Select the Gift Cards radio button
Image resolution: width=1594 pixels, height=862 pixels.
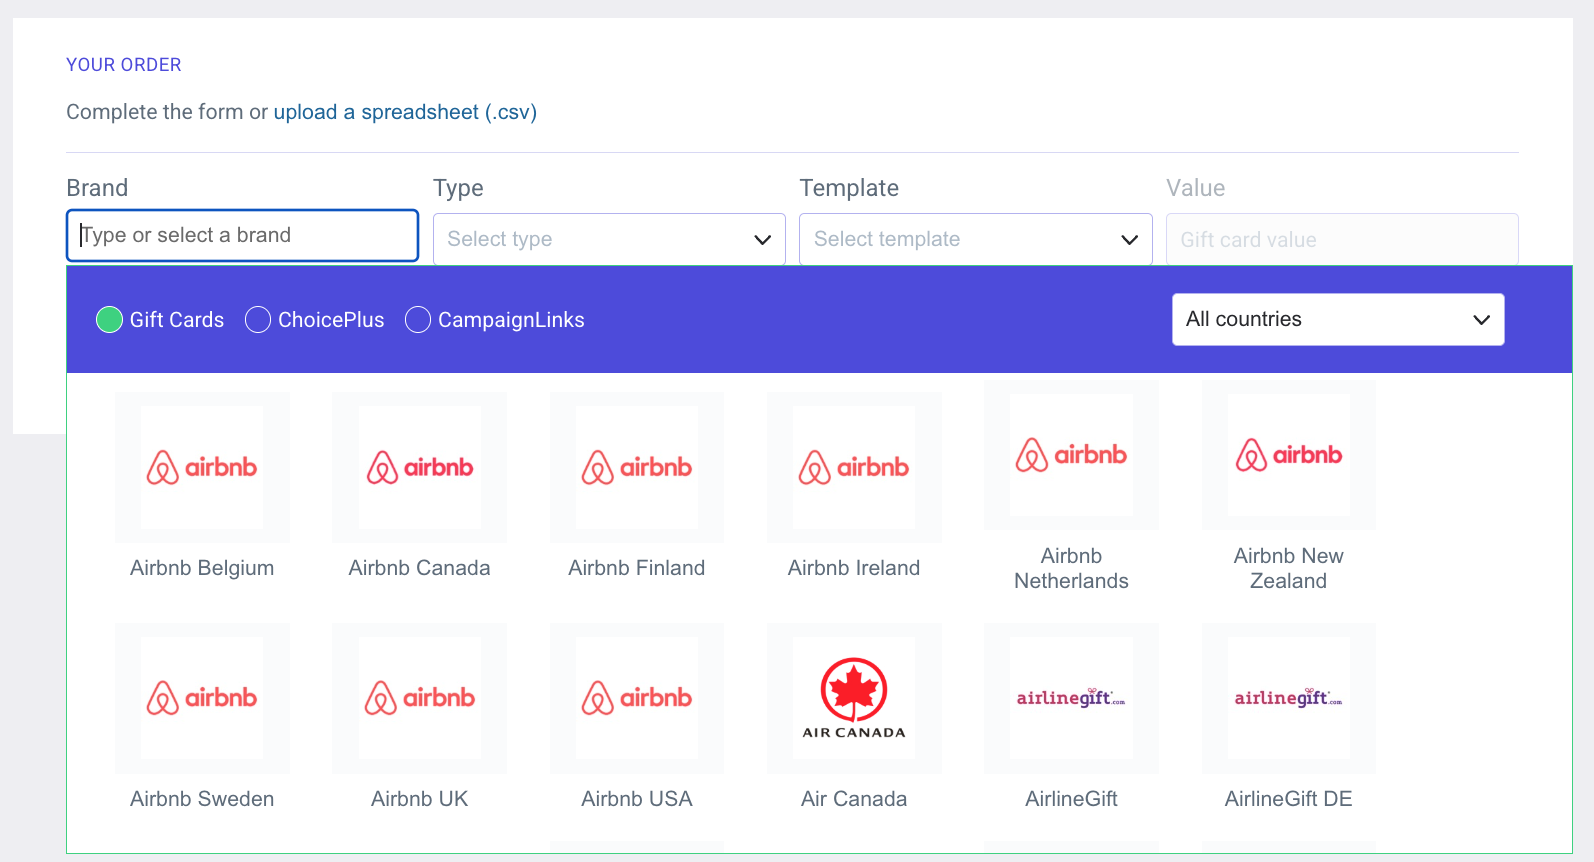[x=109, y=320]
